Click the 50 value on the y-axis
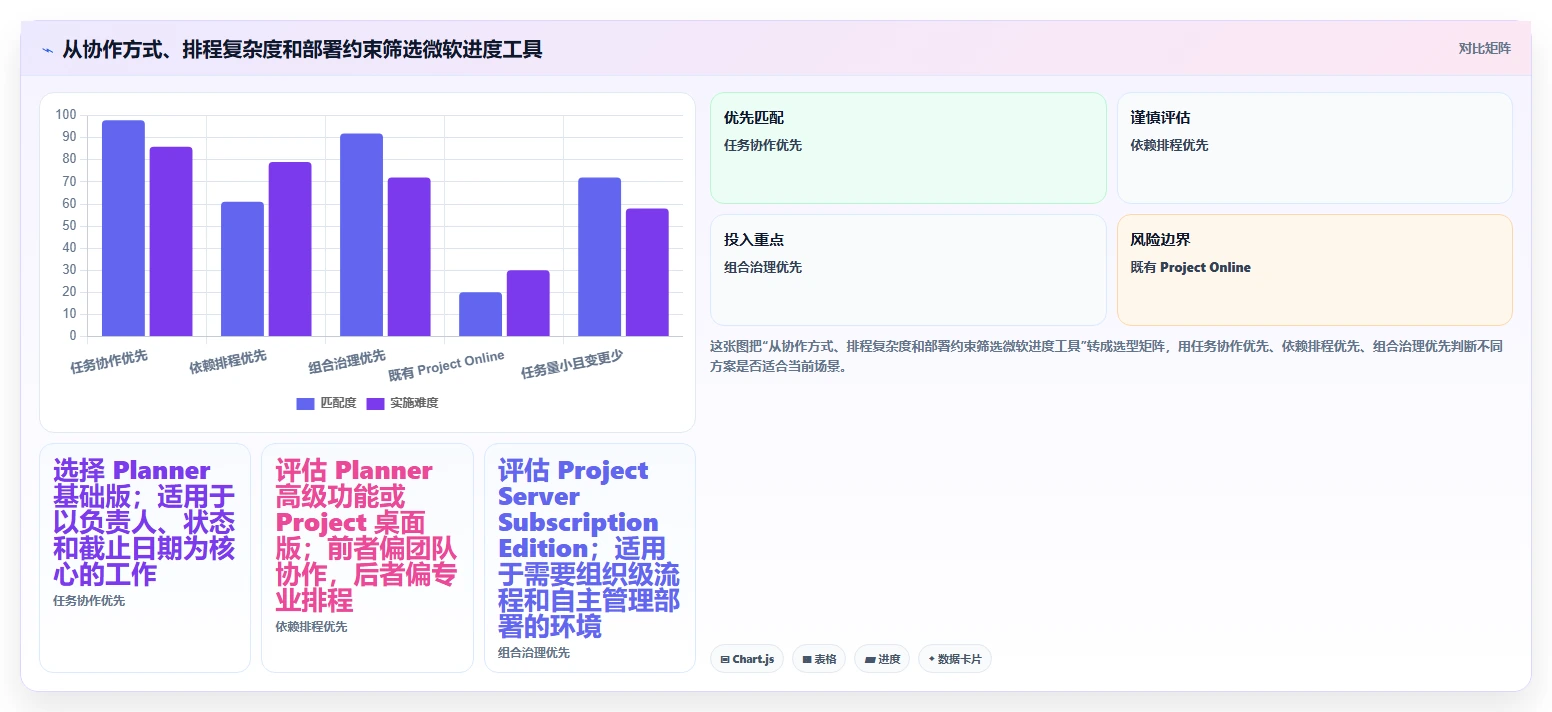 click(69, 226)
